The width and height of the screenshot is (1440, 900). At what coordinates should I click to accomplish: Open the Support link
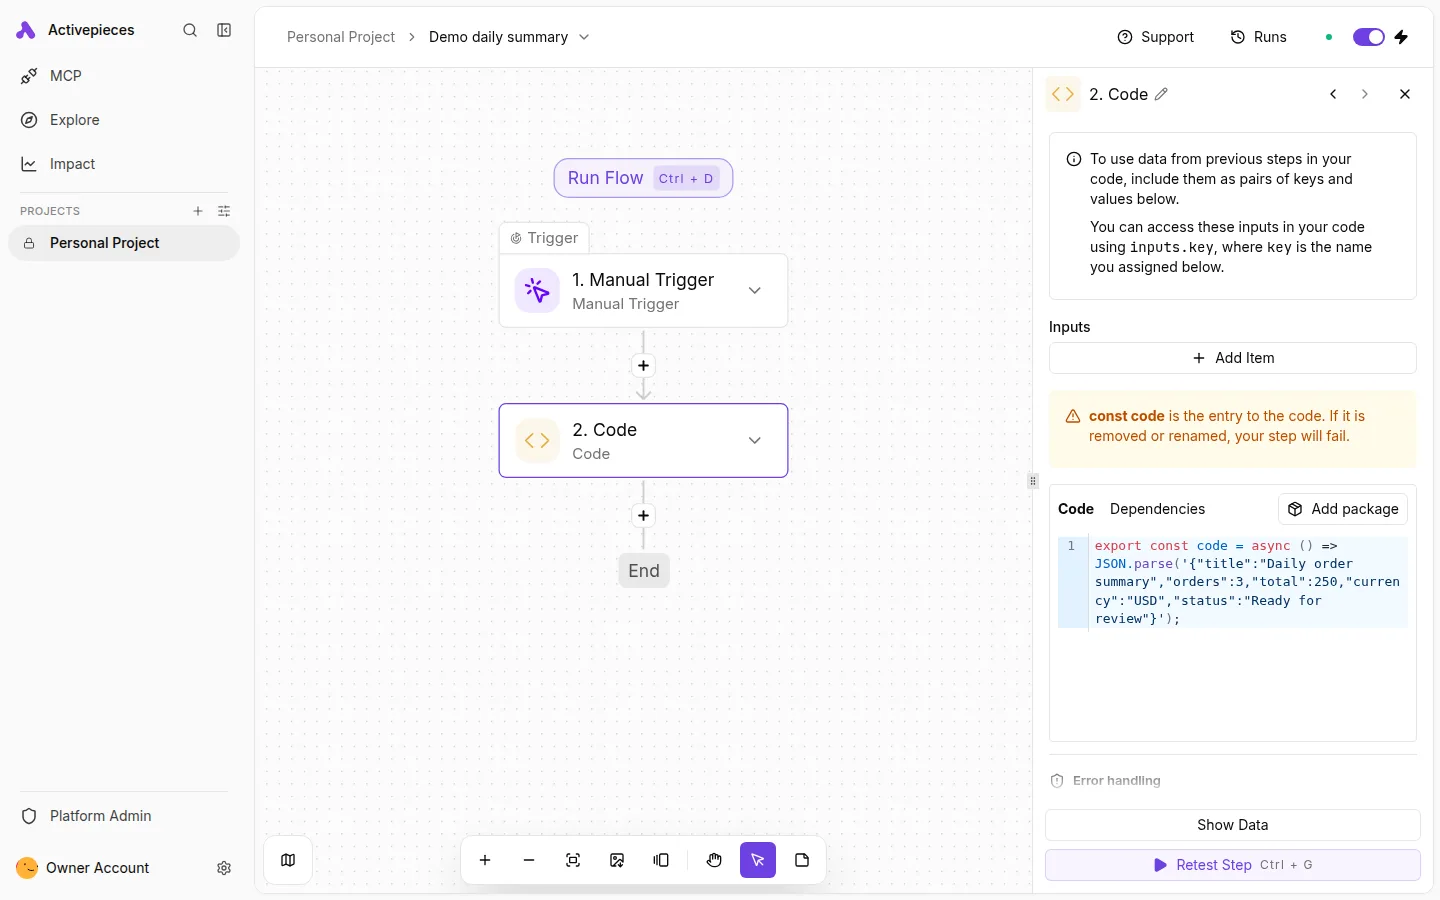point(1155,37)
